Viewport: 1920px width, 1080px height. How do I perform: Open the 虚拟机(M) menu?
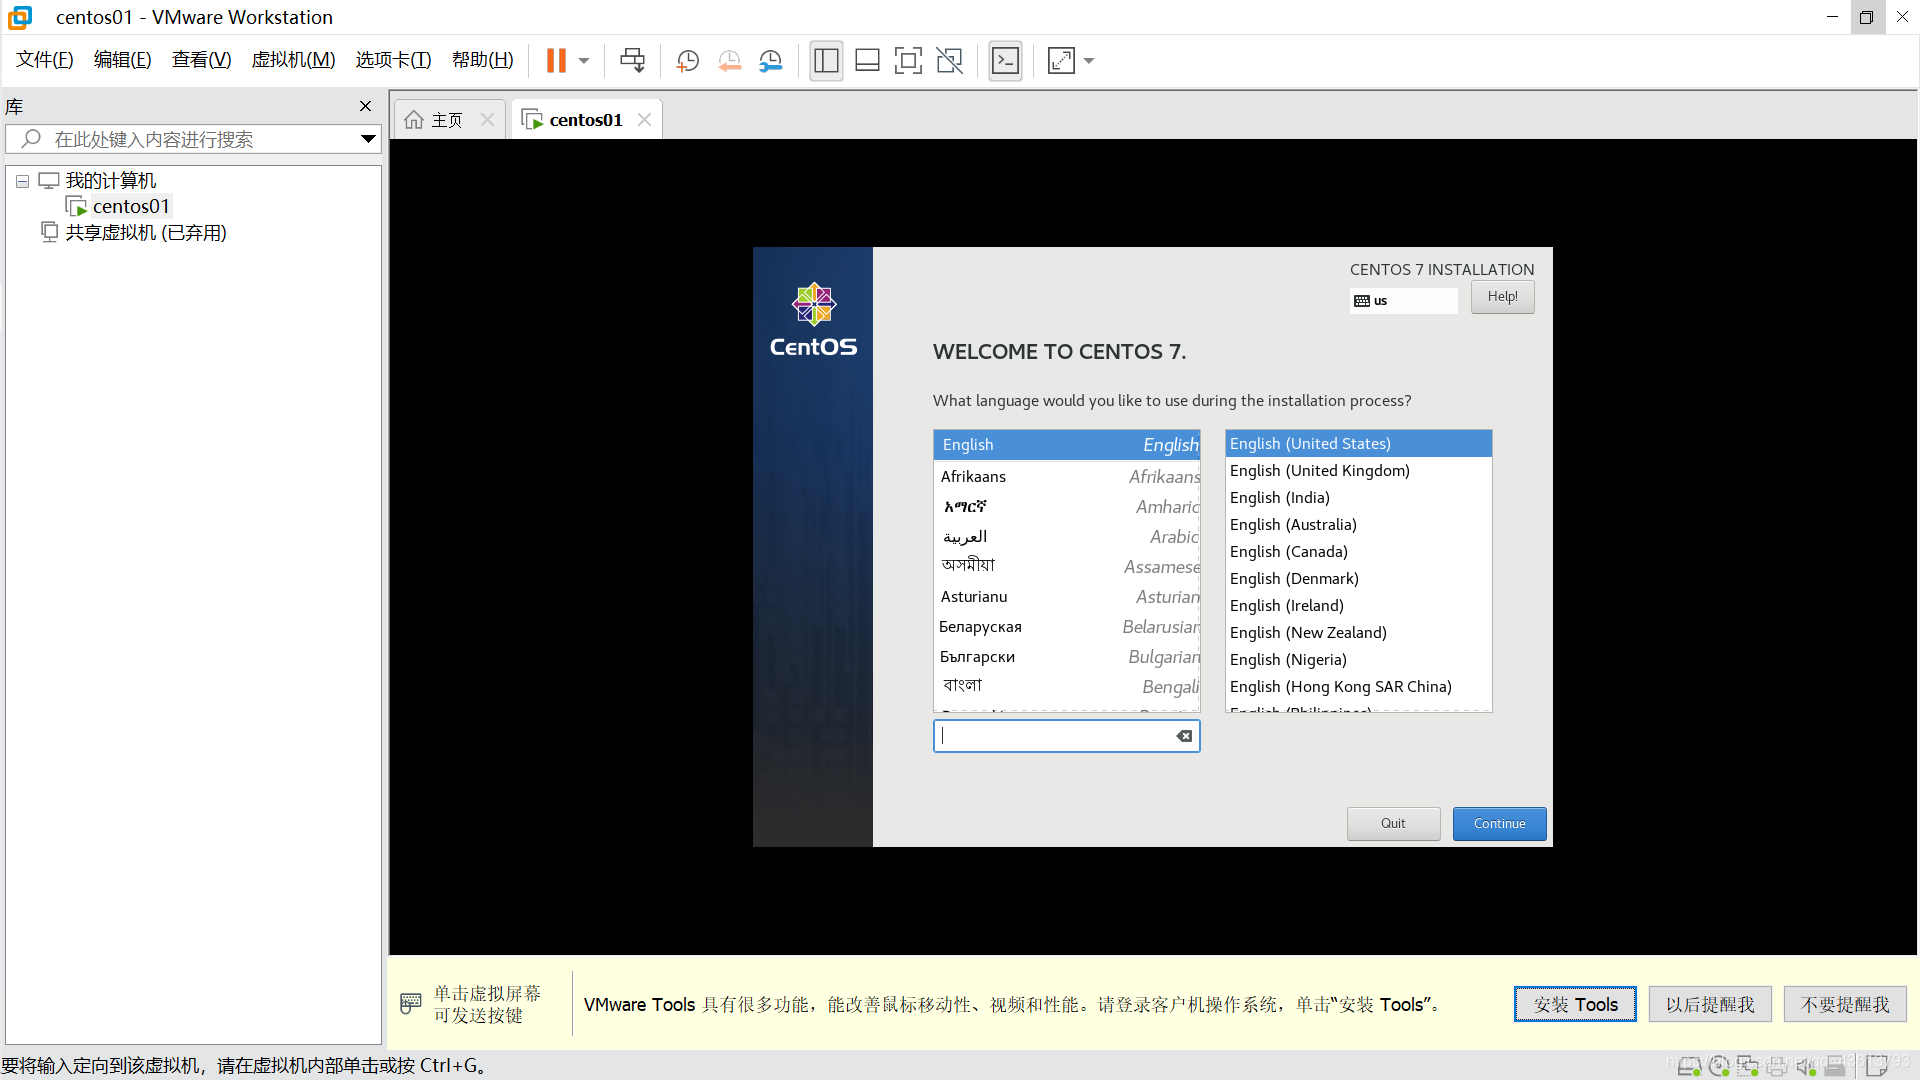[x=293, y=60]
